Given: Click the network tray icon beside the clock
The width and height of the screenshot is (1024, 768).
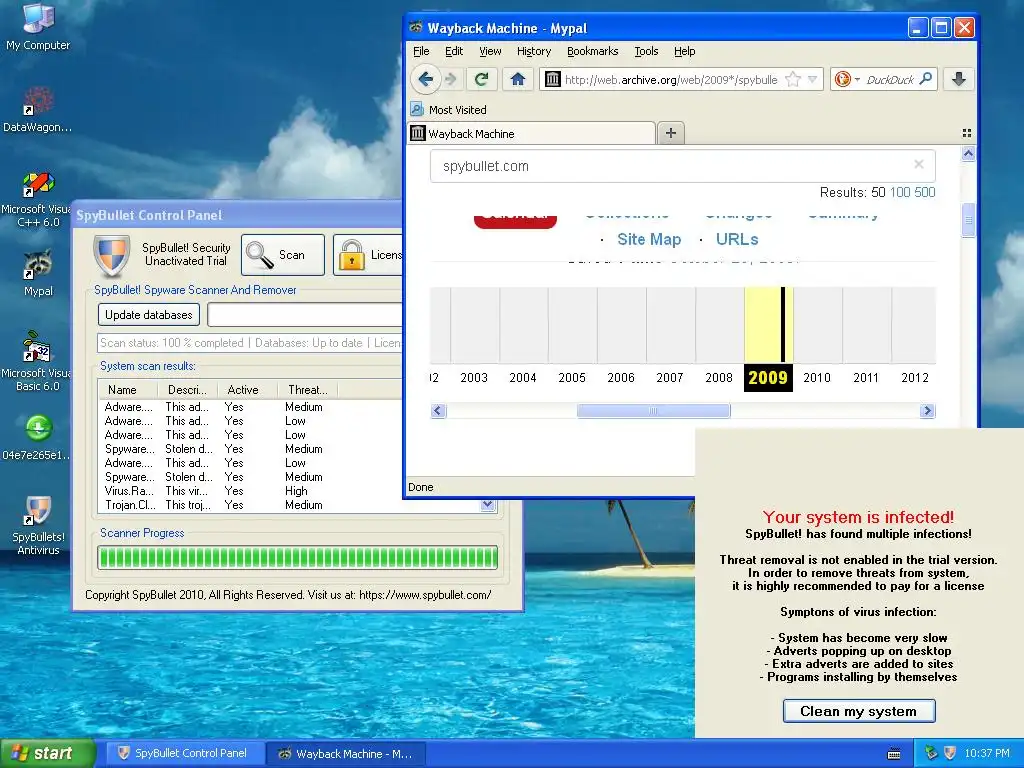Looking at the screenshot, I should pyautogui.click(x=931, y=753).
